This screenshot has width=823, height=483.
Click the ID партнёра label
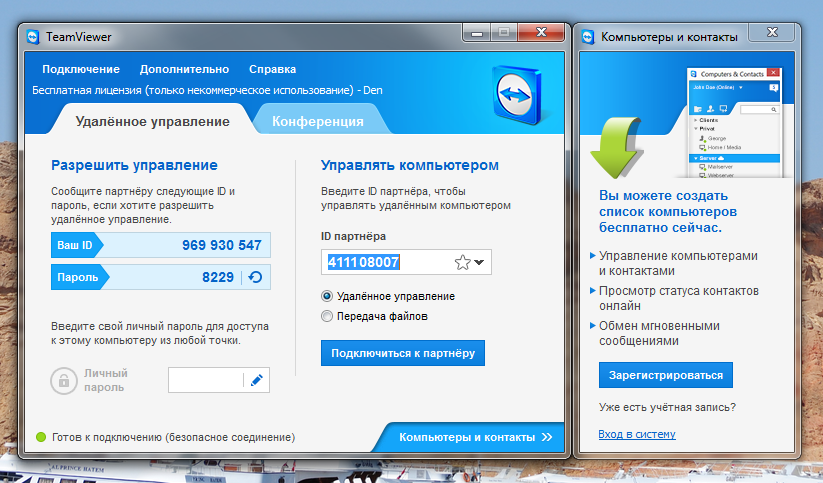353,236
